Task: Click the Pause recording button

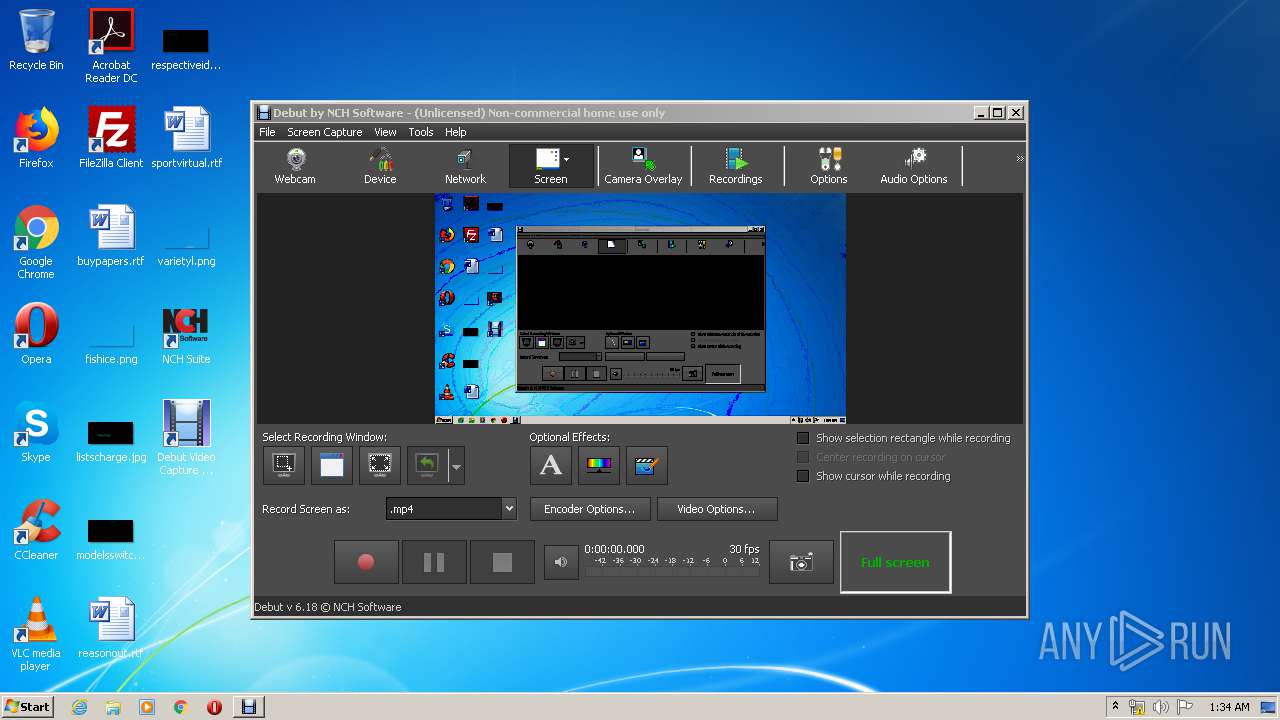Action: (434, 563)
